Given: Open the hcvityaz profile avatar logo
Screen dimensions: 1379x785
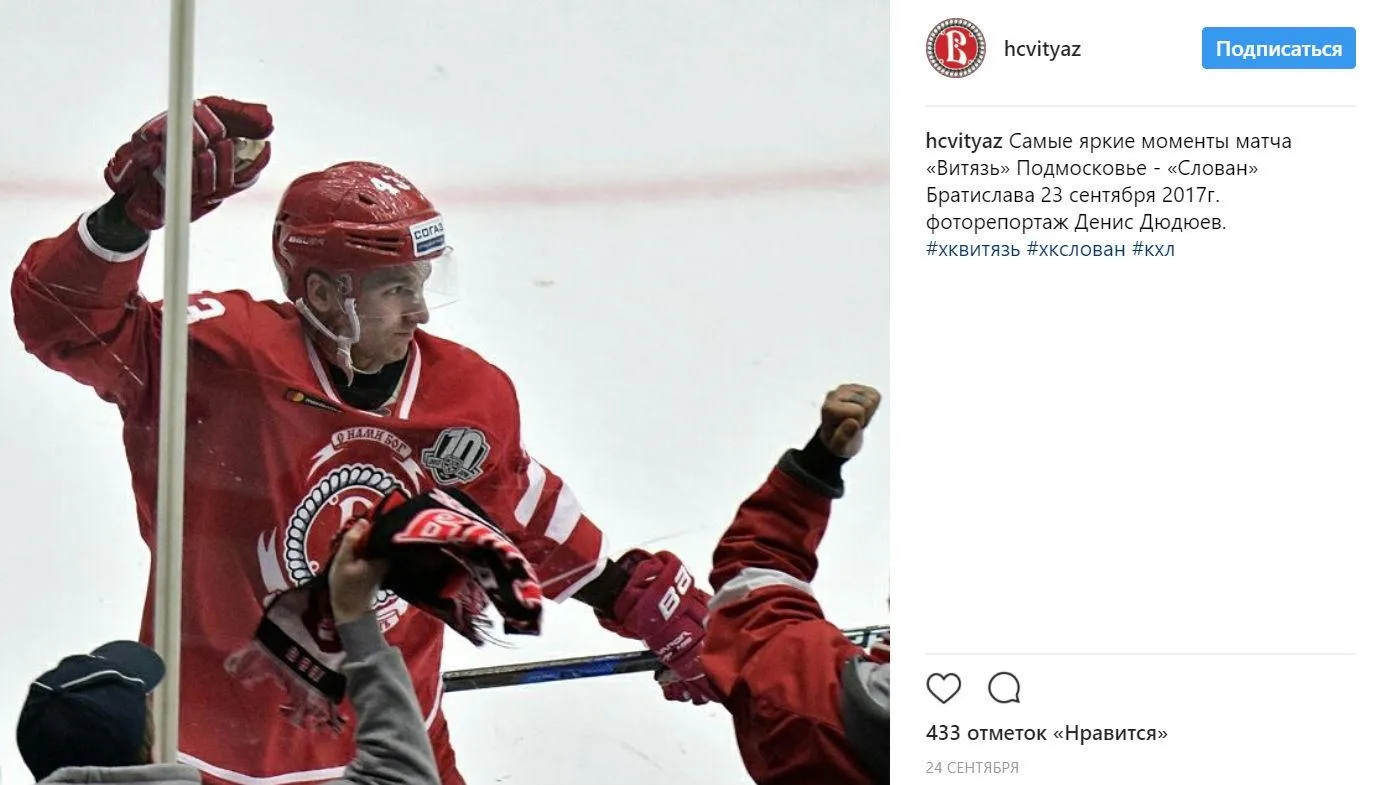Looking at the screenshot, I should point(955,48).
